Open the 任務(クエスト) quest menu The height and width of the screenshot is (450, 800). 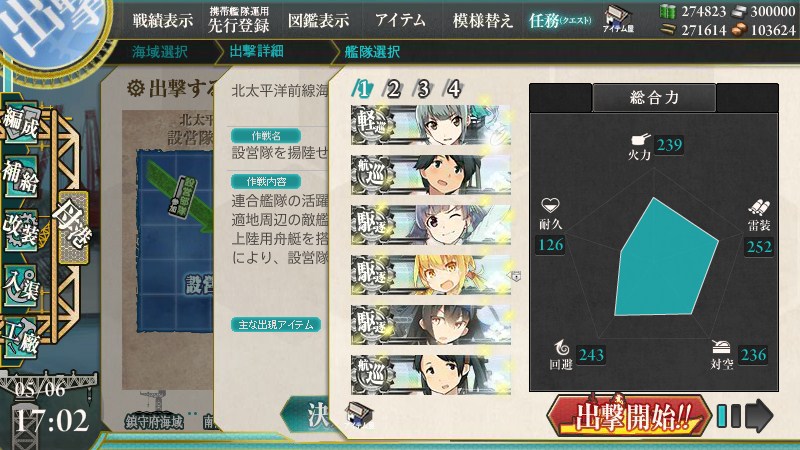click(x=560, y=20)
